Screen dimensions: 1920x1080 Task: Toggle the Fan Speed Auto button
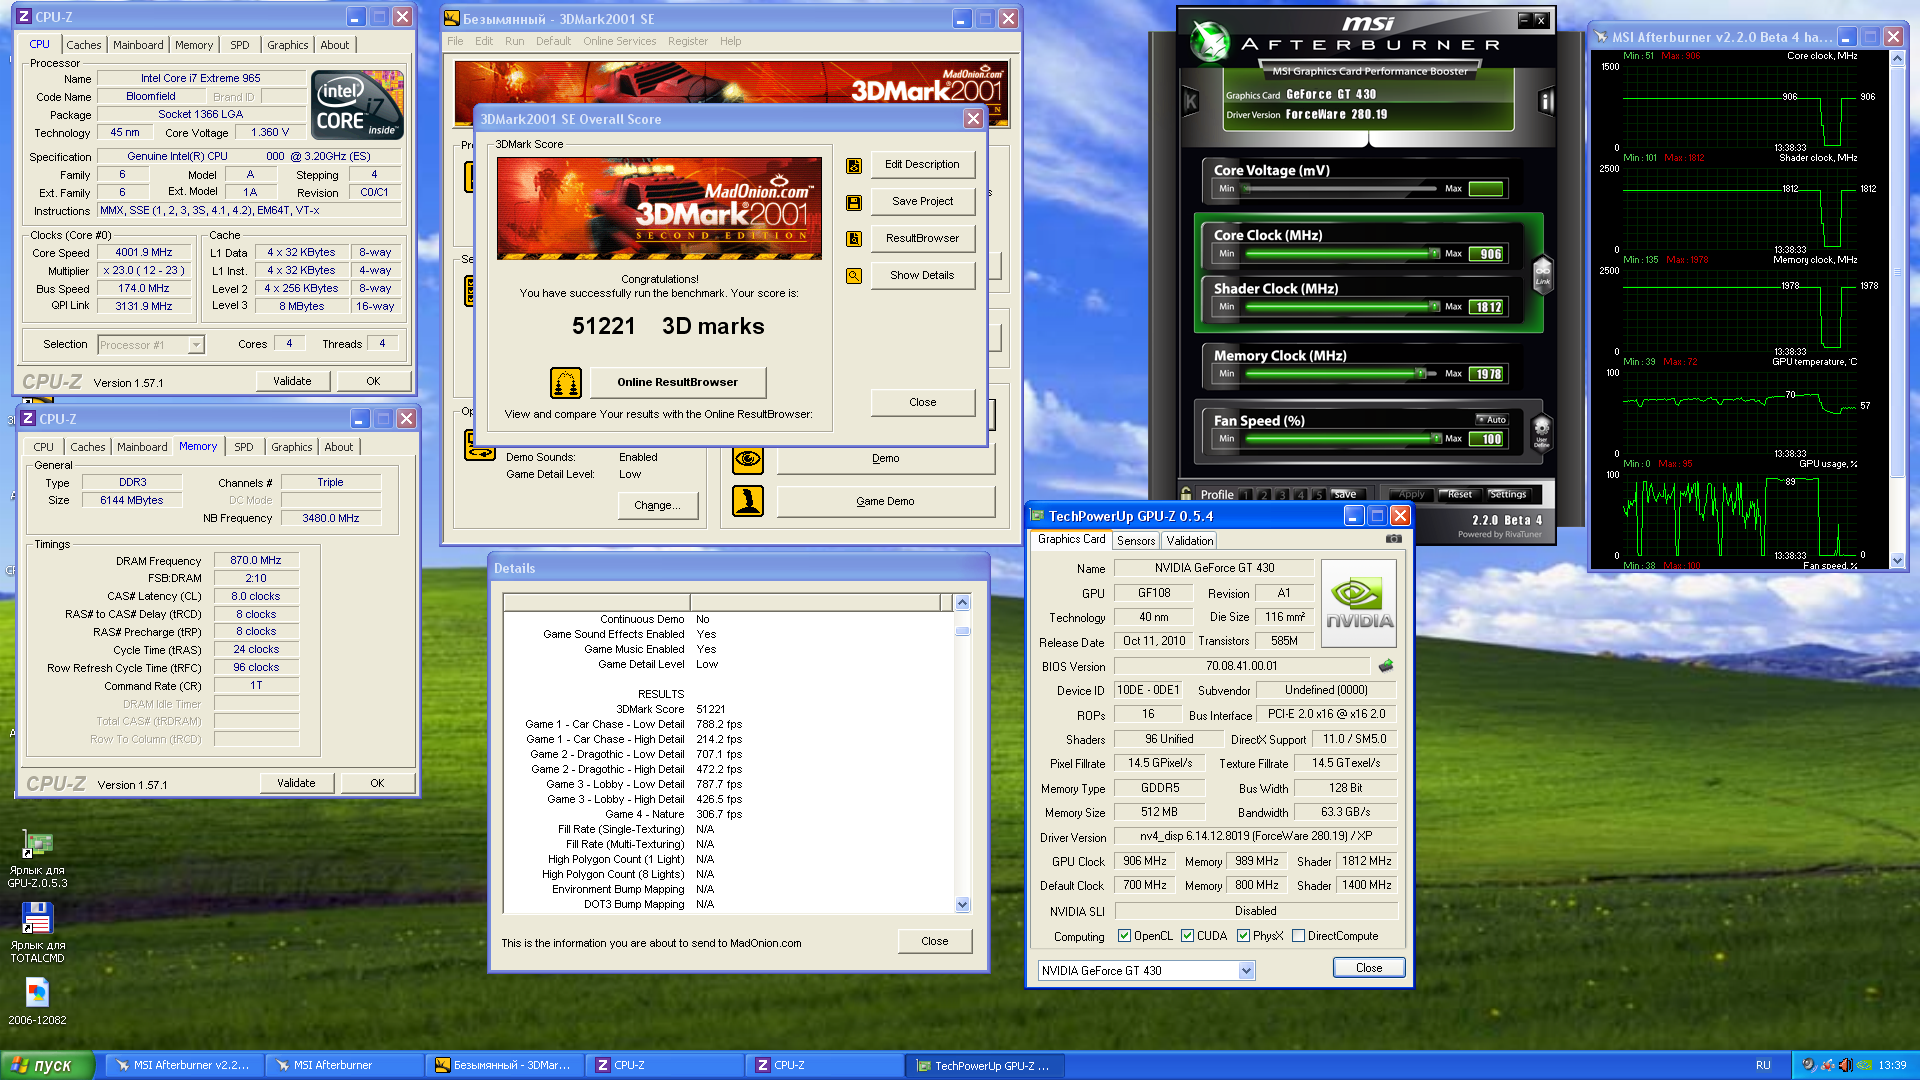(x=1492, y=420)
